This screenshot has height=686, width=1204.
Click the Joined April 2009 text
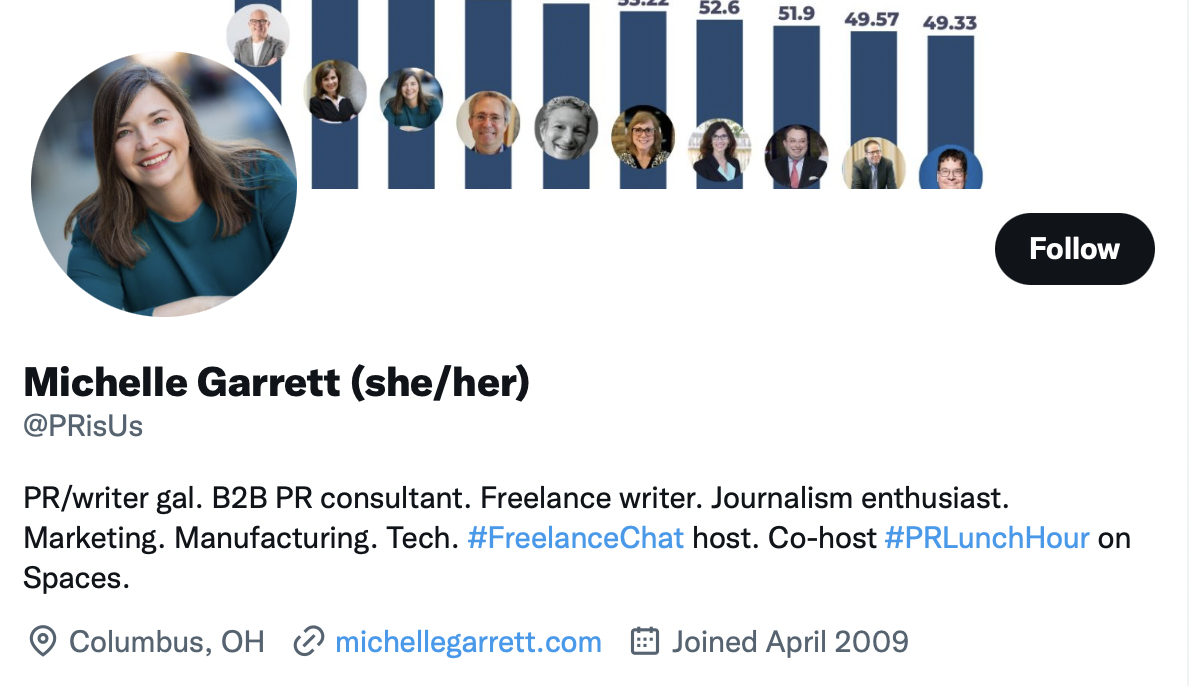(790, 641)
